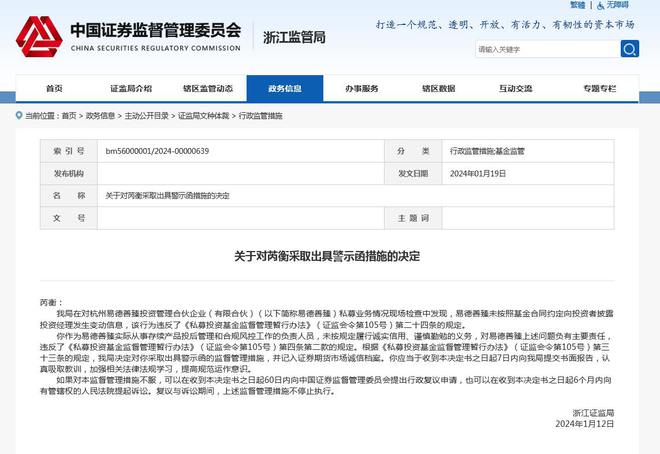Screen dimensions: 660x454
Task: Select the 政务信息 navigation tab
Action: [285, 88]
